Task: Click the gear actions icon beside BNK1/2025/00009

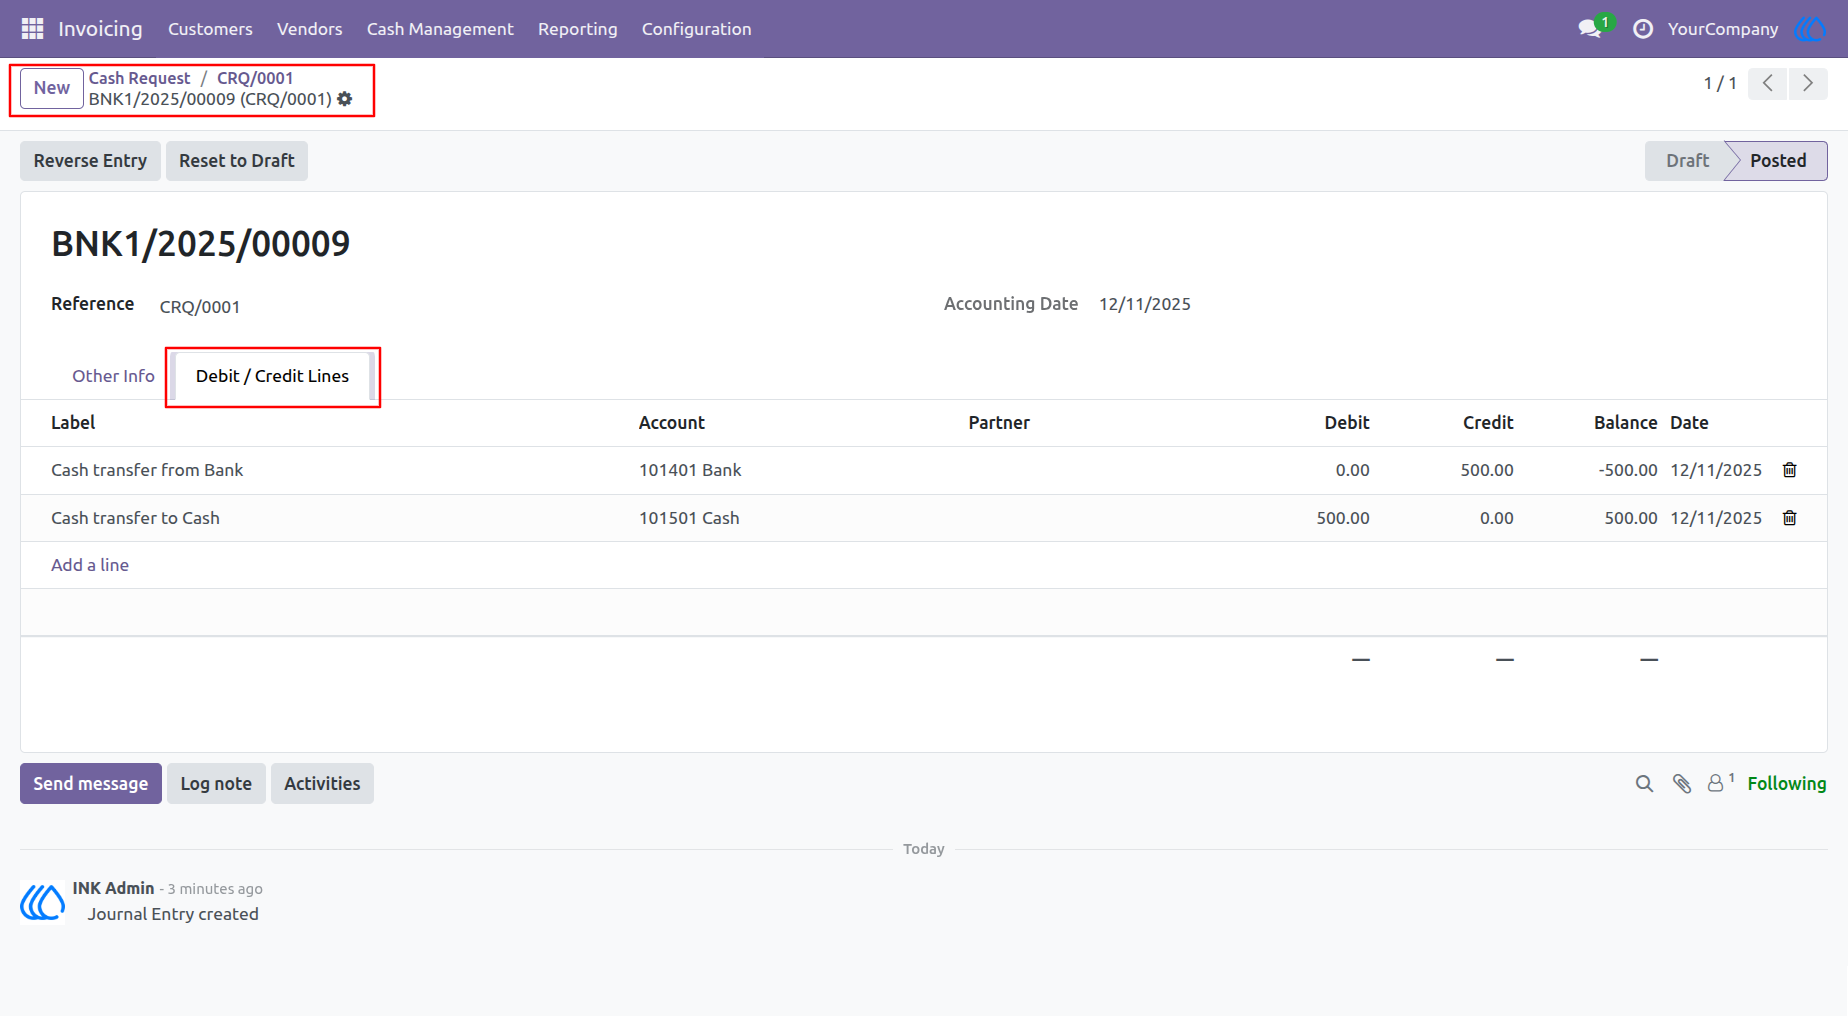Action: (345, 99)
